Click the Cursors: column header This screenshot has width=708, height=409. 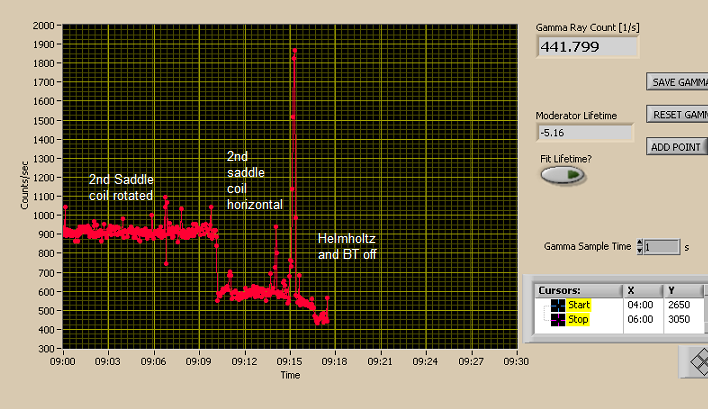click(x=578, y=291)
